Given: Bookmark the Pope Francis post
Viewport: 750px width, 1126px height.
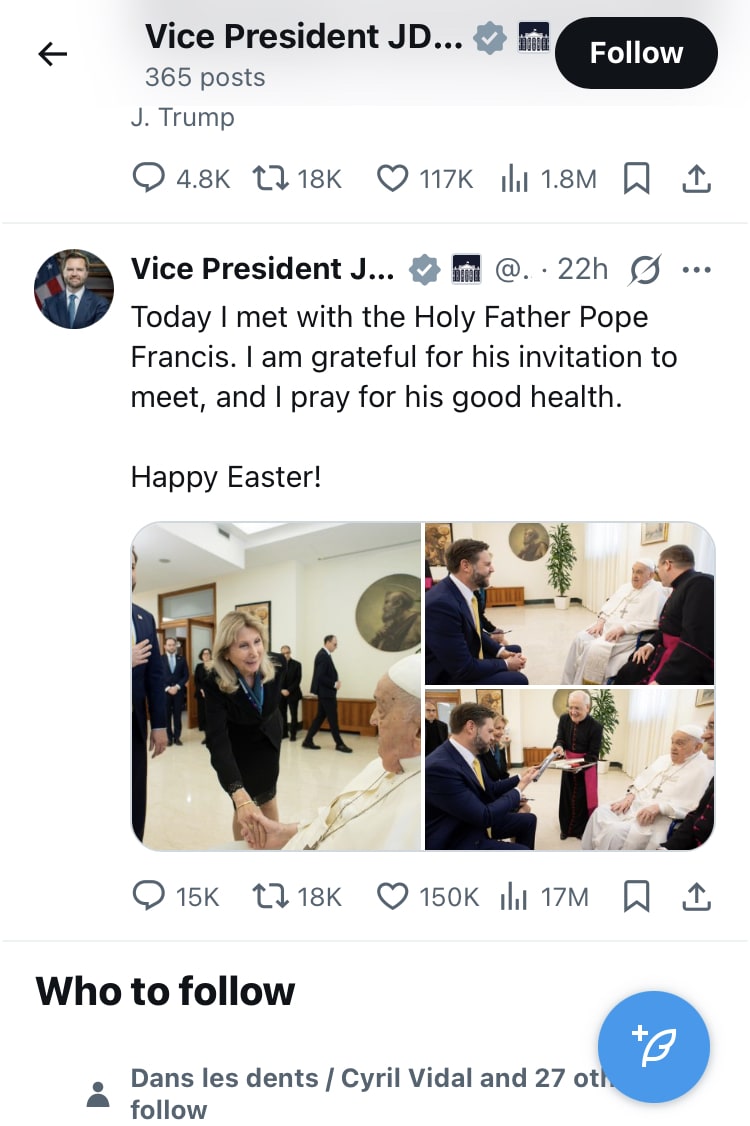Looking at the screenshot, I should point(636,897).
